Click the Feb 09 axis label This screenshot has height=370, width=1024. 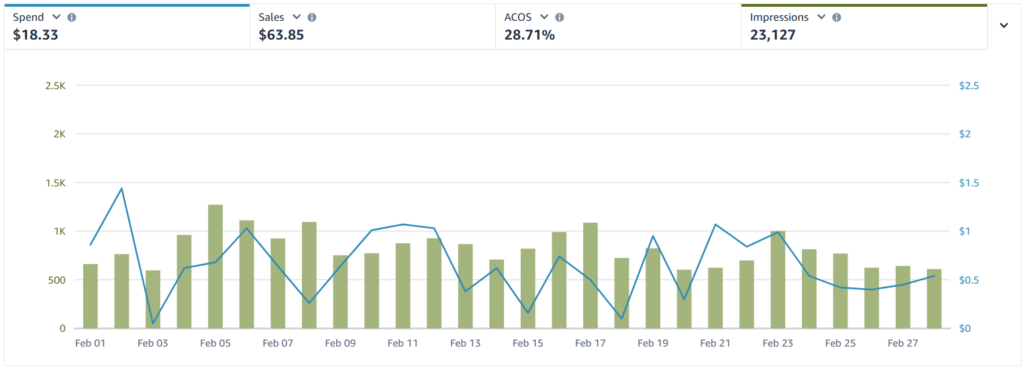(340, 343)
